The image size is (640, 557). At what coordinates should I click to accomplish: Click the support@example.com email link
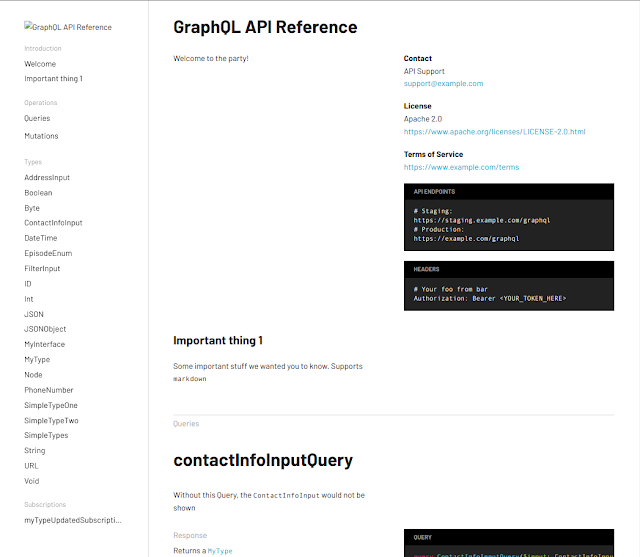[x=443, y=84]
